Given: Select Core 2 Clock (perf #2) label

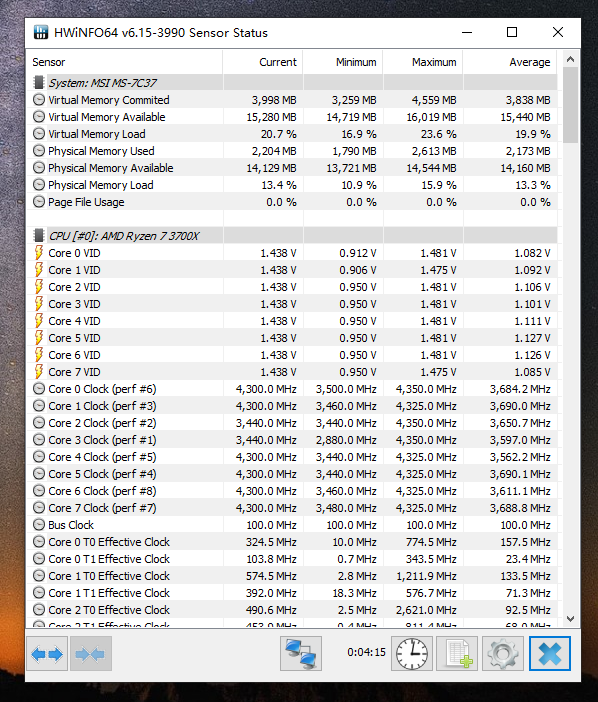Looking at the screenshot, I should (x=102, y=423).
